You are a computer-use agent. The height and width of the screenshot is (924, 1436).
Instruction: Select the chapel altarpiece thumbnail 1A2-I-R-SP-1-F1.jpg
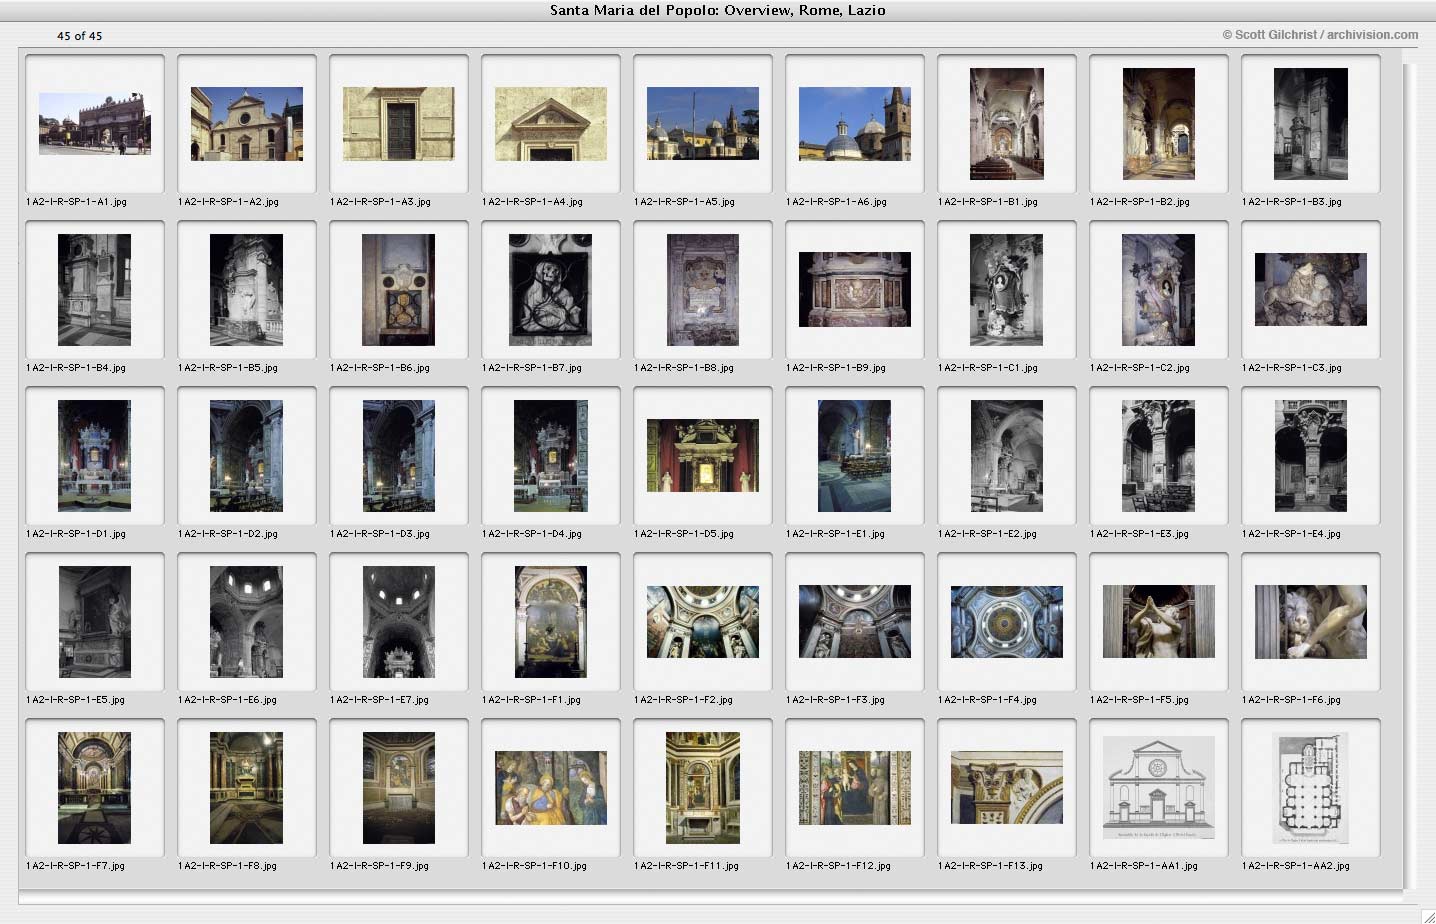click(x=551, y=622)
